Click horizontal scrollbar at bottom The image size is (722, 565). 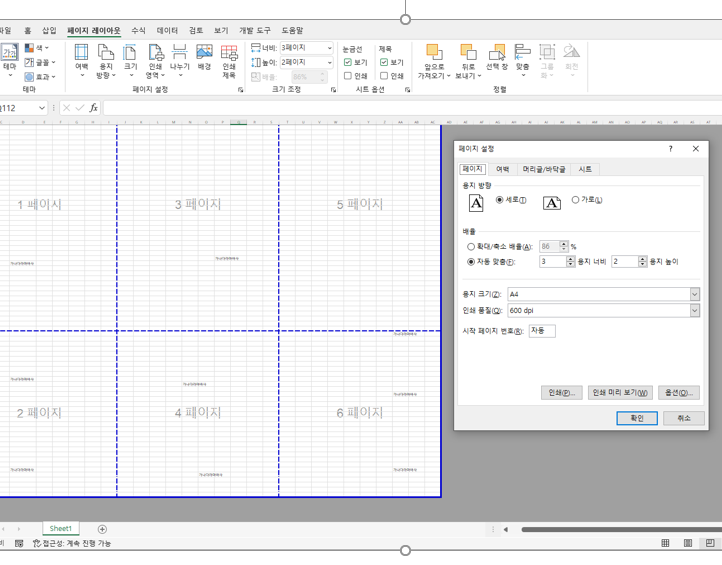621,530
